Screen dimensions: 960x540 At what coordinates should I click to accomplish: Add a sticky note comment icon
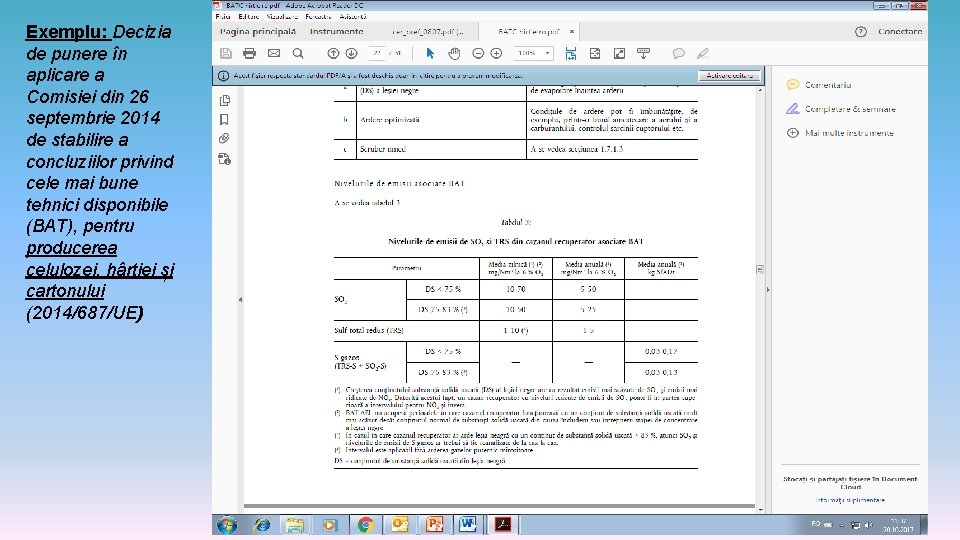[x=678, y=53]
